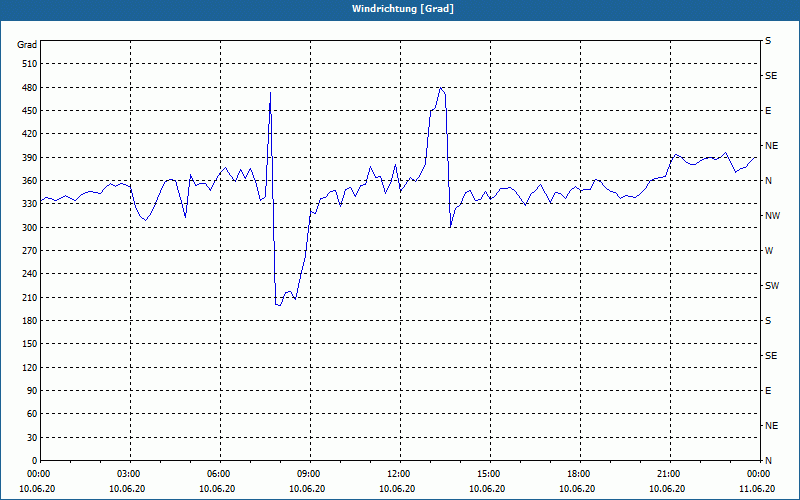Click the 15:00 time label
This screenshot has width=800, height=500.
(490, 474)
